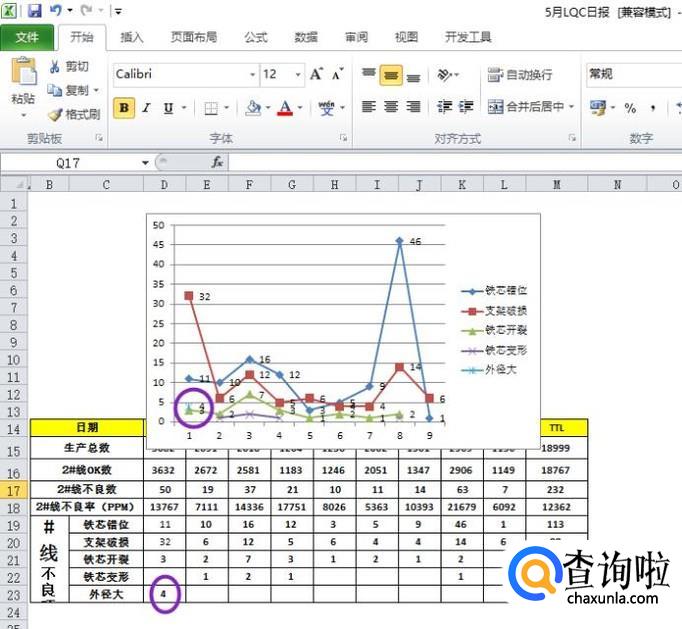
Task: Click the Select All corner button
Action: click(x=14, y=184)
